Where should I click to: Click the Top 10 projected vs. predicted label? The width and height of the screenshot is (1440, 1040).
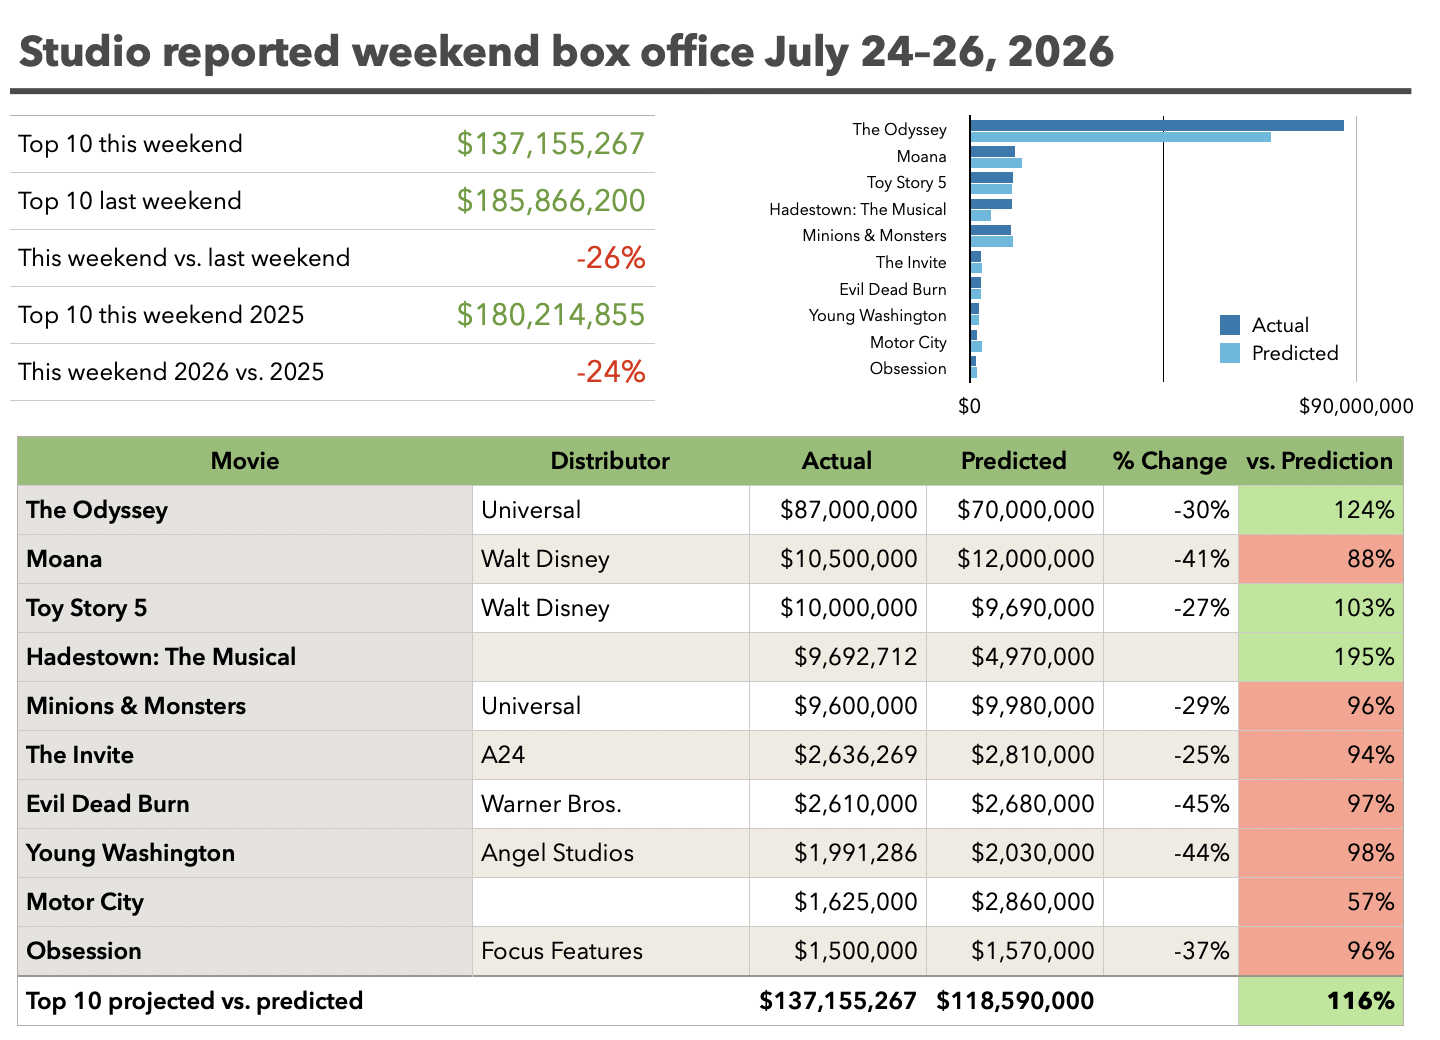[x=194, y=1001]
